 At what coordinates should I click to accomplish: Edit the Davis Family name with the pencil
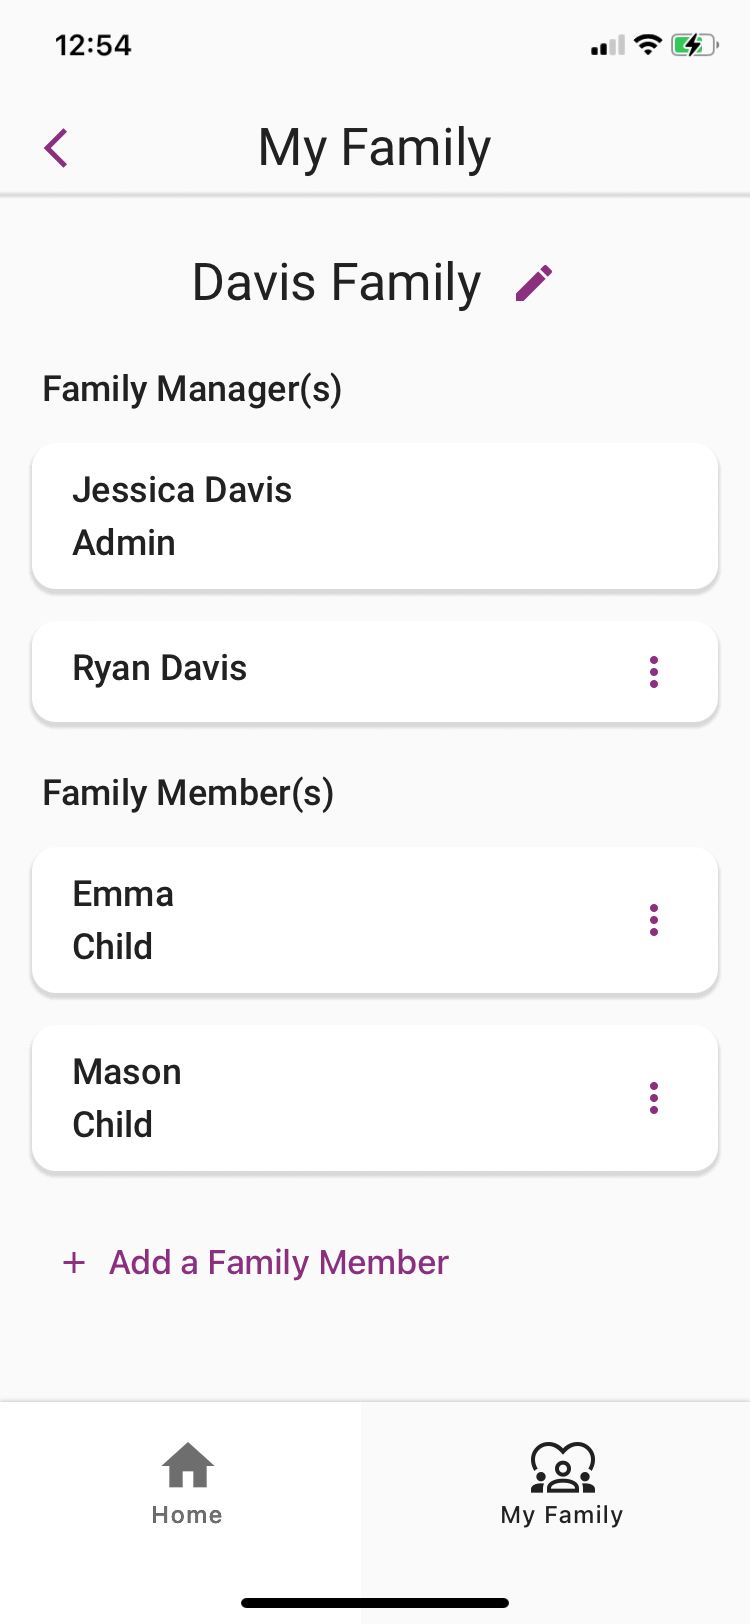(534, 283)
